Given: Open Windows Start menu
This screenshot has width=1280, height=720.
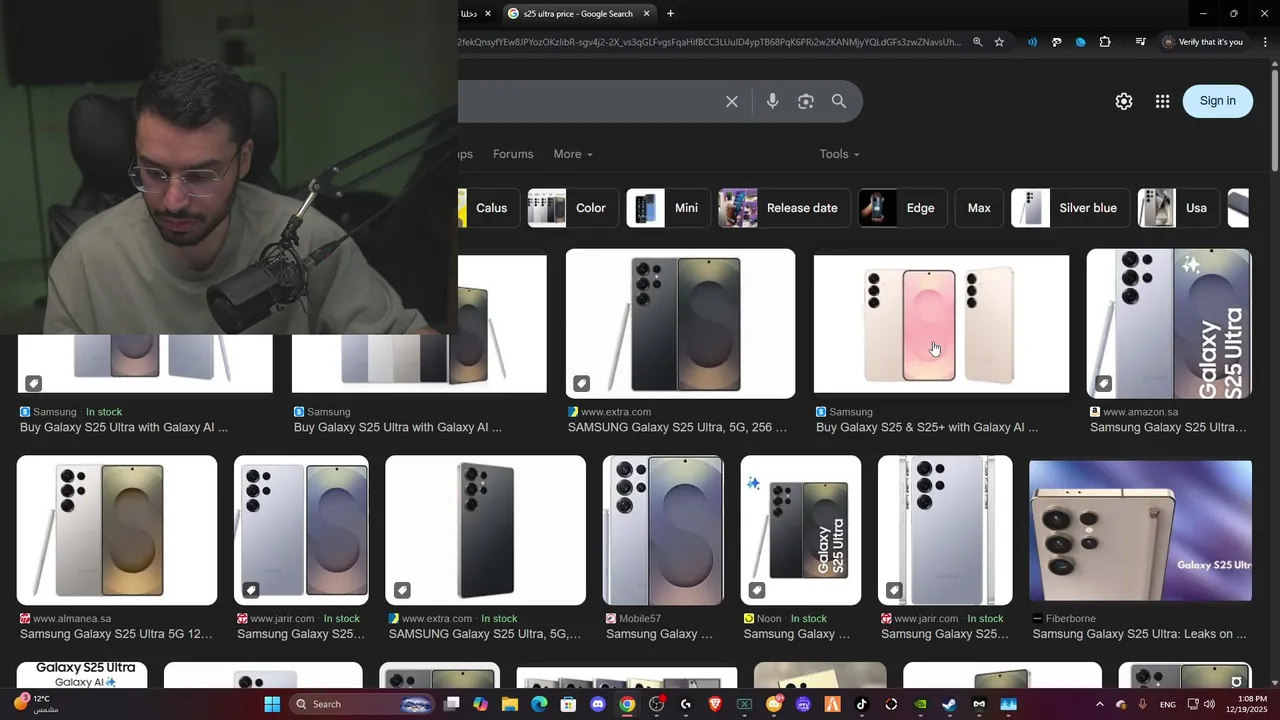Looking at the screenshot, I should 272,704.
